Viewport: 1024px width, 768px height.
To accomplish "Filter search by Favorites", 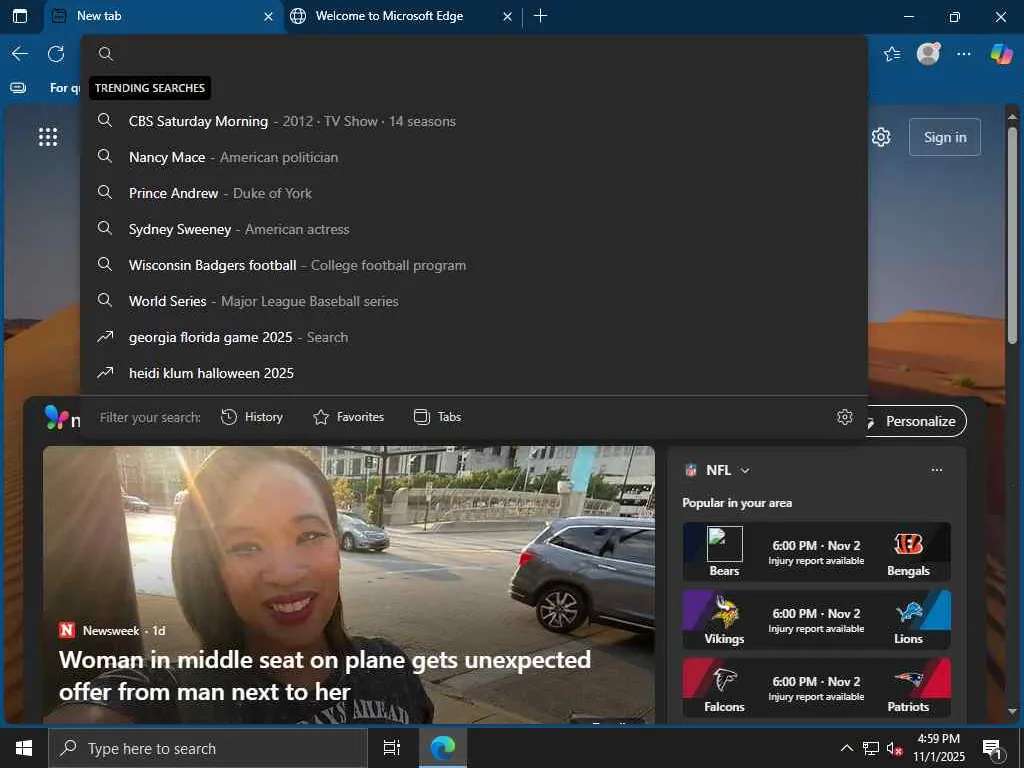I will [348, 417].
